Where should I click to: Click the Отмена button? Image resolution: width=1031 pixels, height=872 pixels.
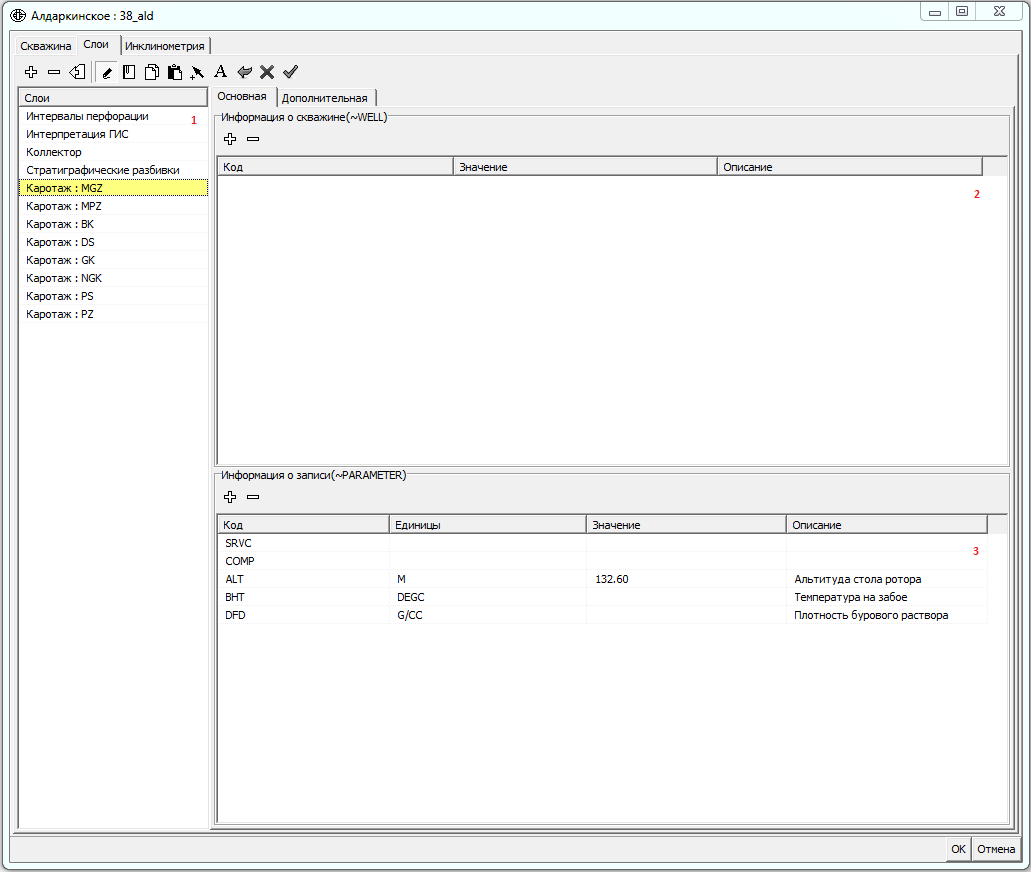[995, 849]
